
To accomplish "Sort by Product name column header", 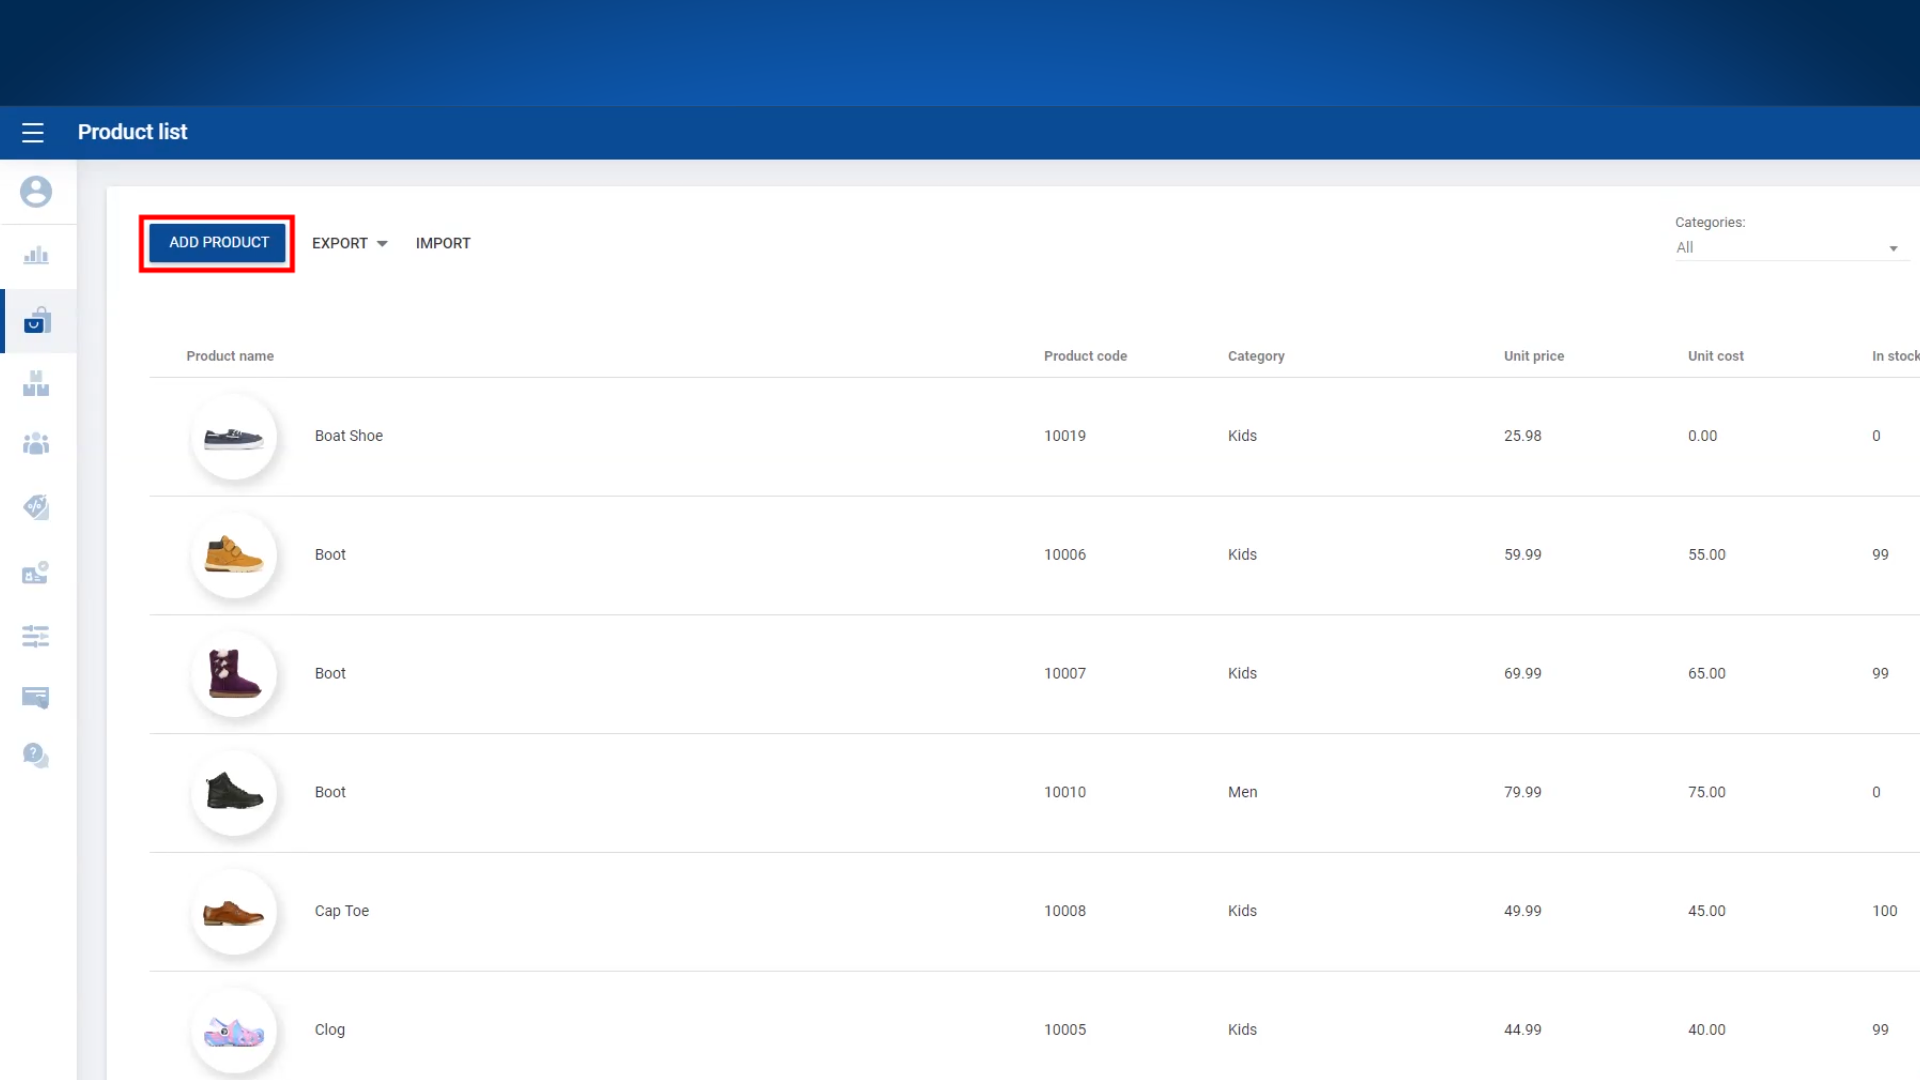I will 230,356.
